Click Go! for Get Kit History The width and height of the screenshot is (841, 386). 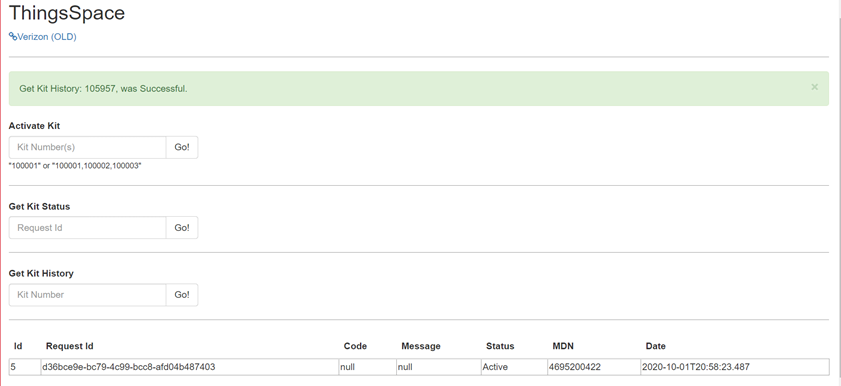(182, 295)
